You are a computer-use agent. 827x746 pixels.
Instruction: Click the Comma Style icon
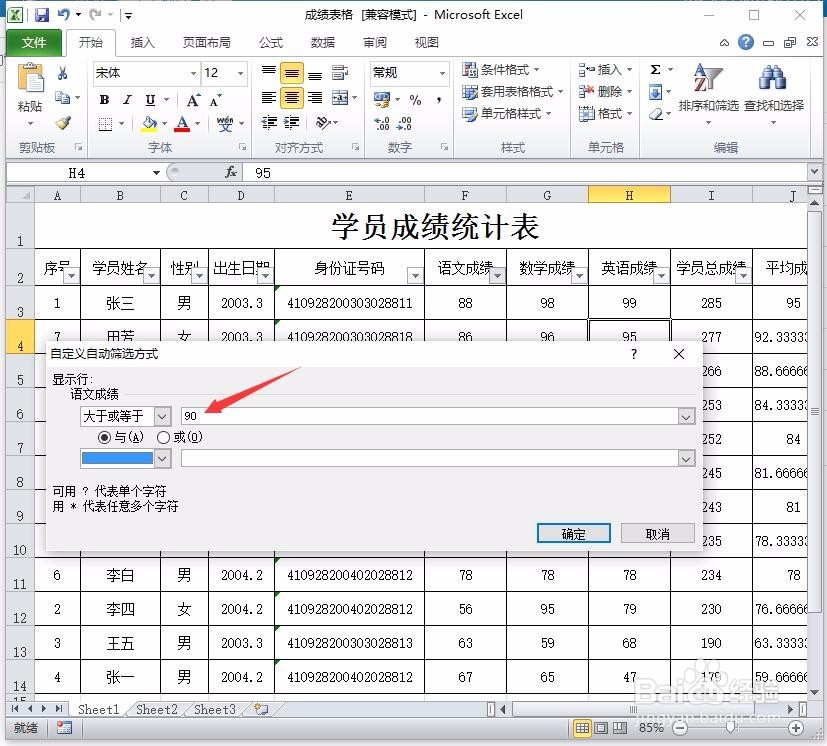439,100
